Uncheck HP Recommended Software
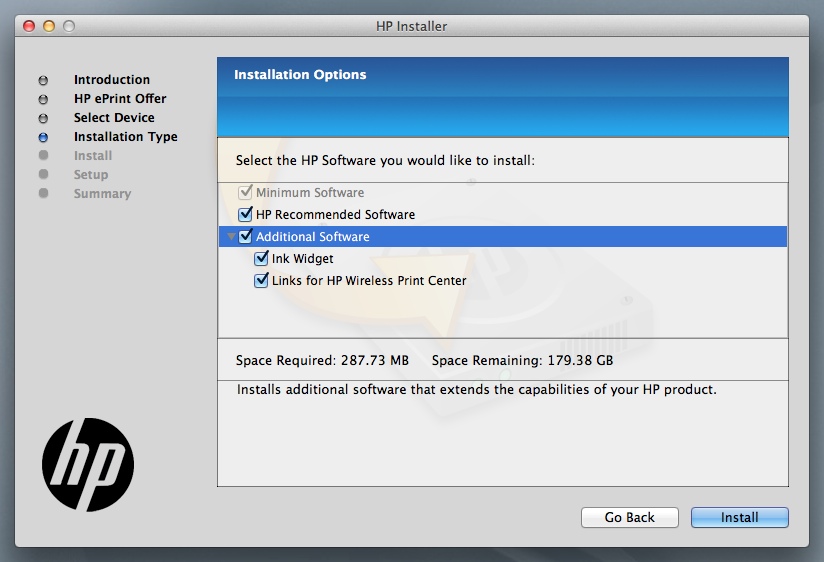This screenshot has width=824, height=562. coord(245,215)
